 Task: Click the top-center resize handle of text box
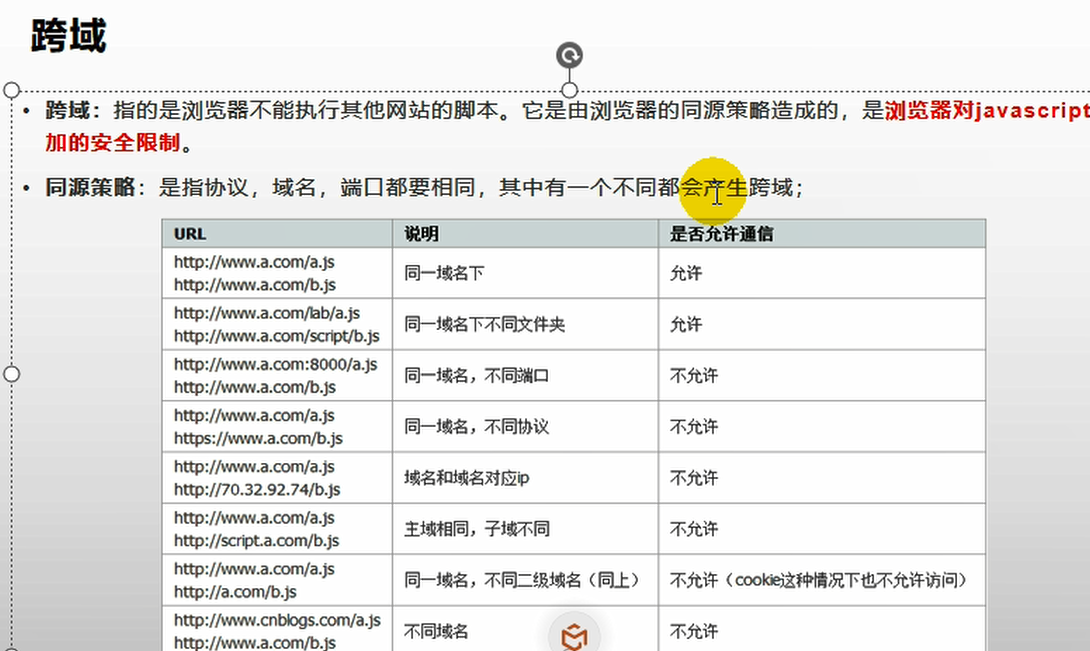569,90
